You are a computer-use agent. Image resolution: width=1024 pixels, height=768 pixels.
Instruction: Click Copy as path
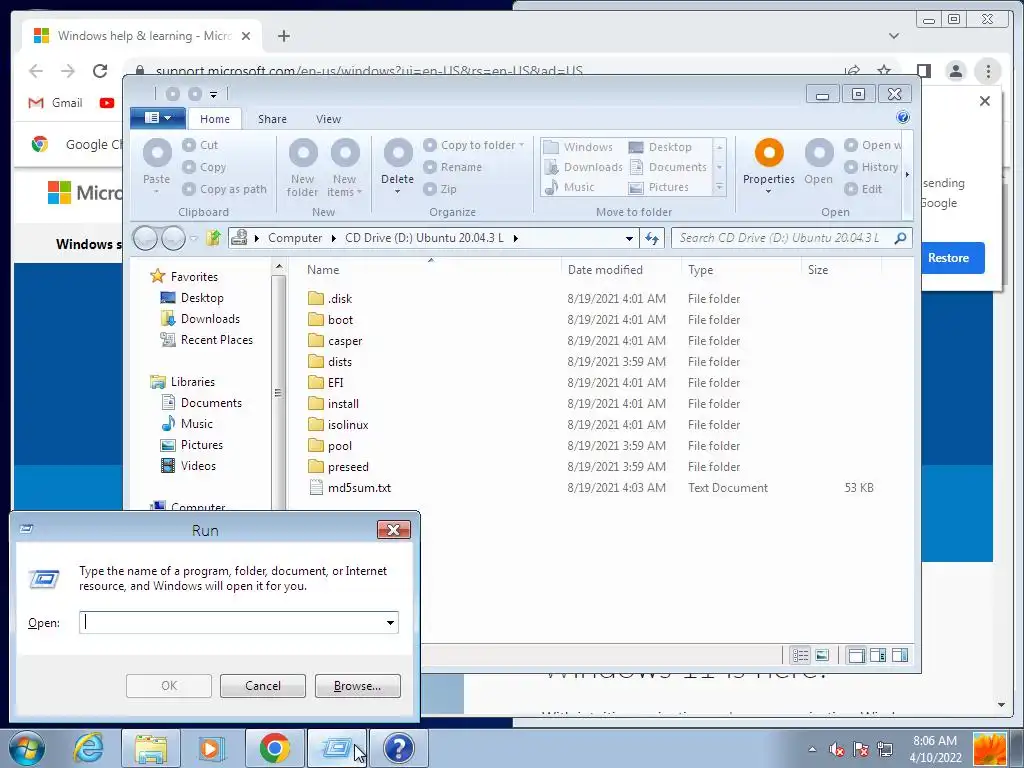pos(225,189)
